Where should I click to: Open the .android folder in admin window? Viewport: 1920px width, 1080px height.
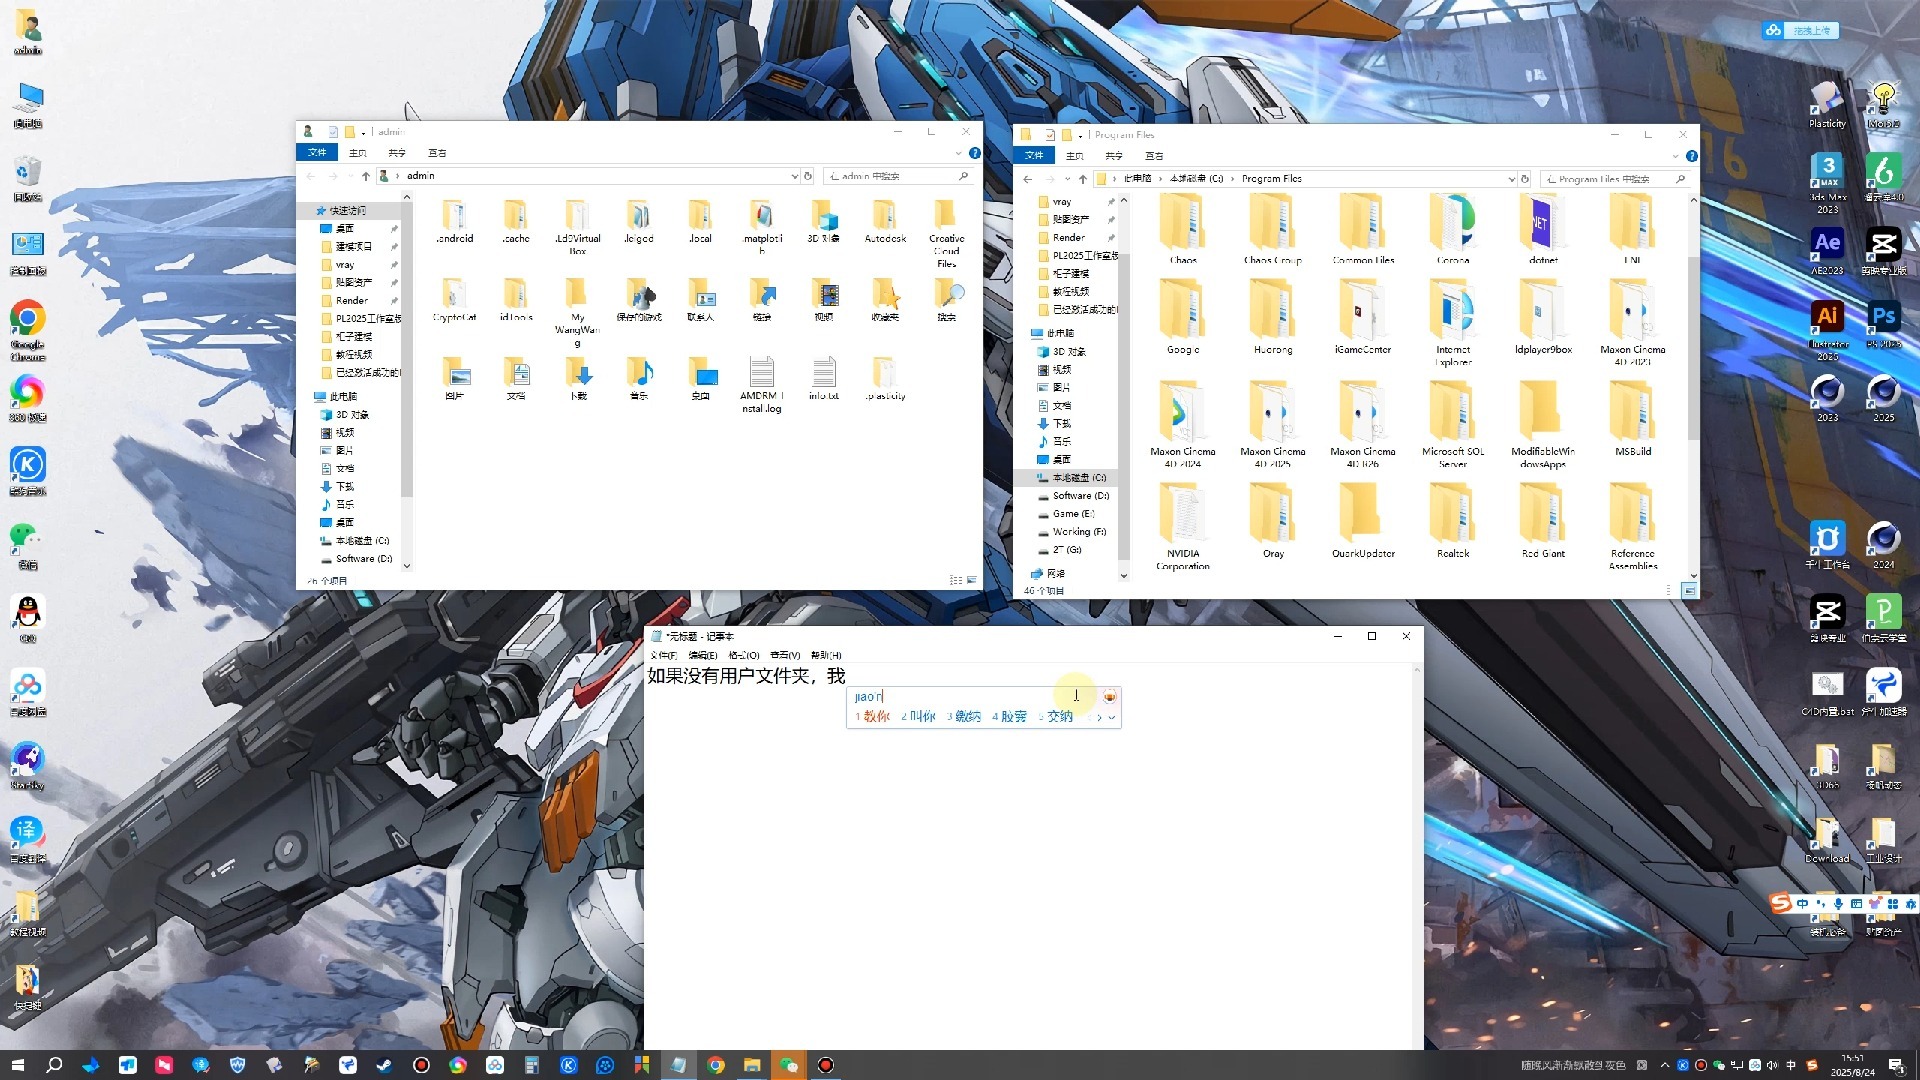pos(455,221)
